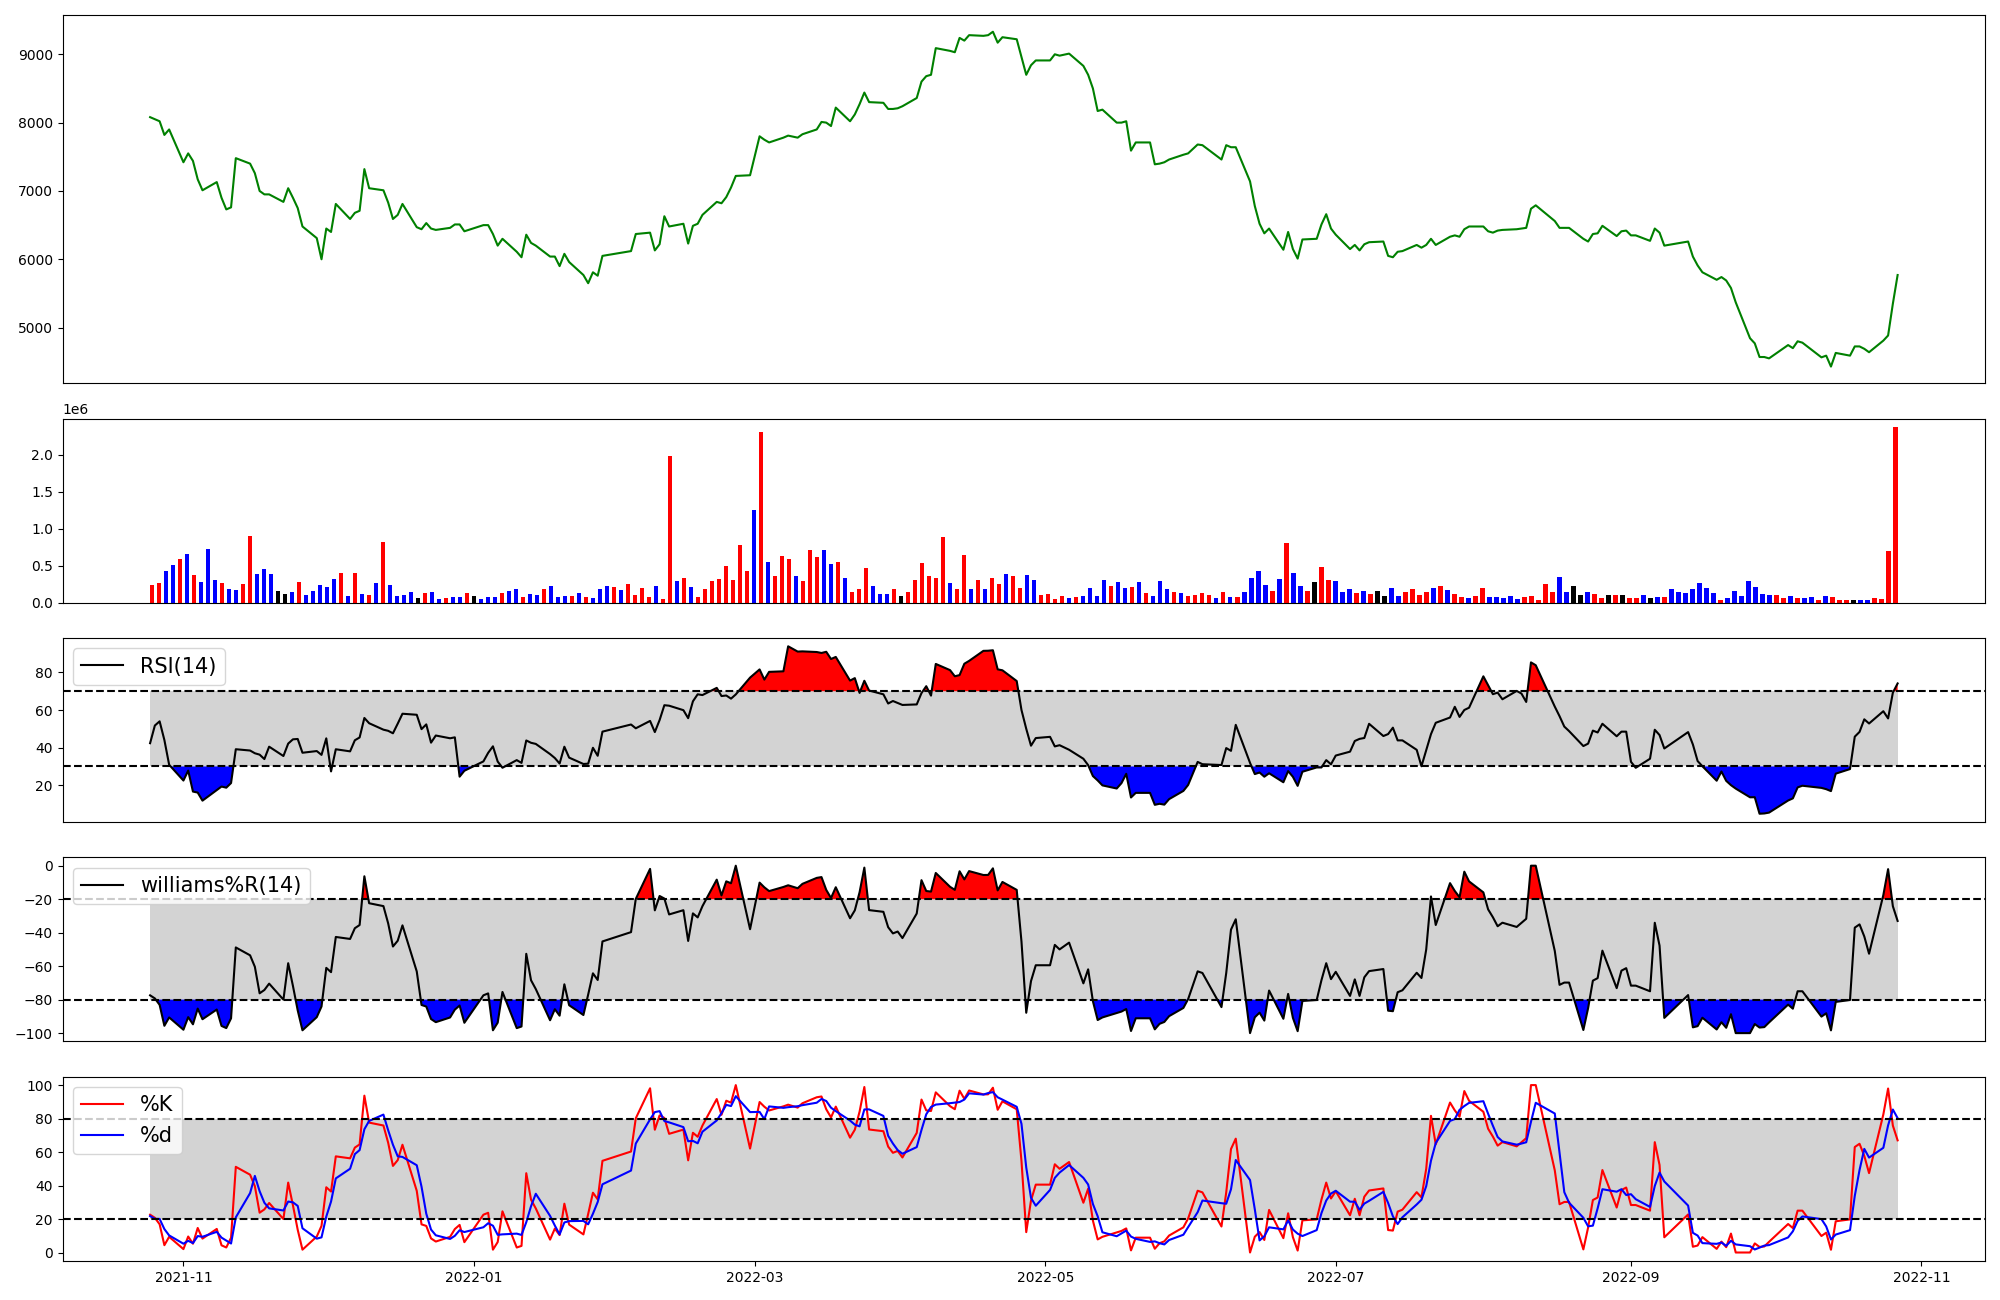Image resolution: width=2000 pixels, height=1300 pixels.
Task: Click the black line swatch beside RSI(14)
Action: point(102,666)
